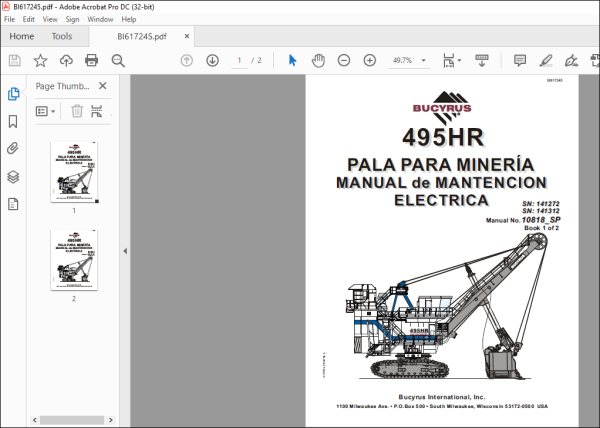Switch to the Home tab
The image size is (600, 428).
pyautogui.click(x=22, y=36)
